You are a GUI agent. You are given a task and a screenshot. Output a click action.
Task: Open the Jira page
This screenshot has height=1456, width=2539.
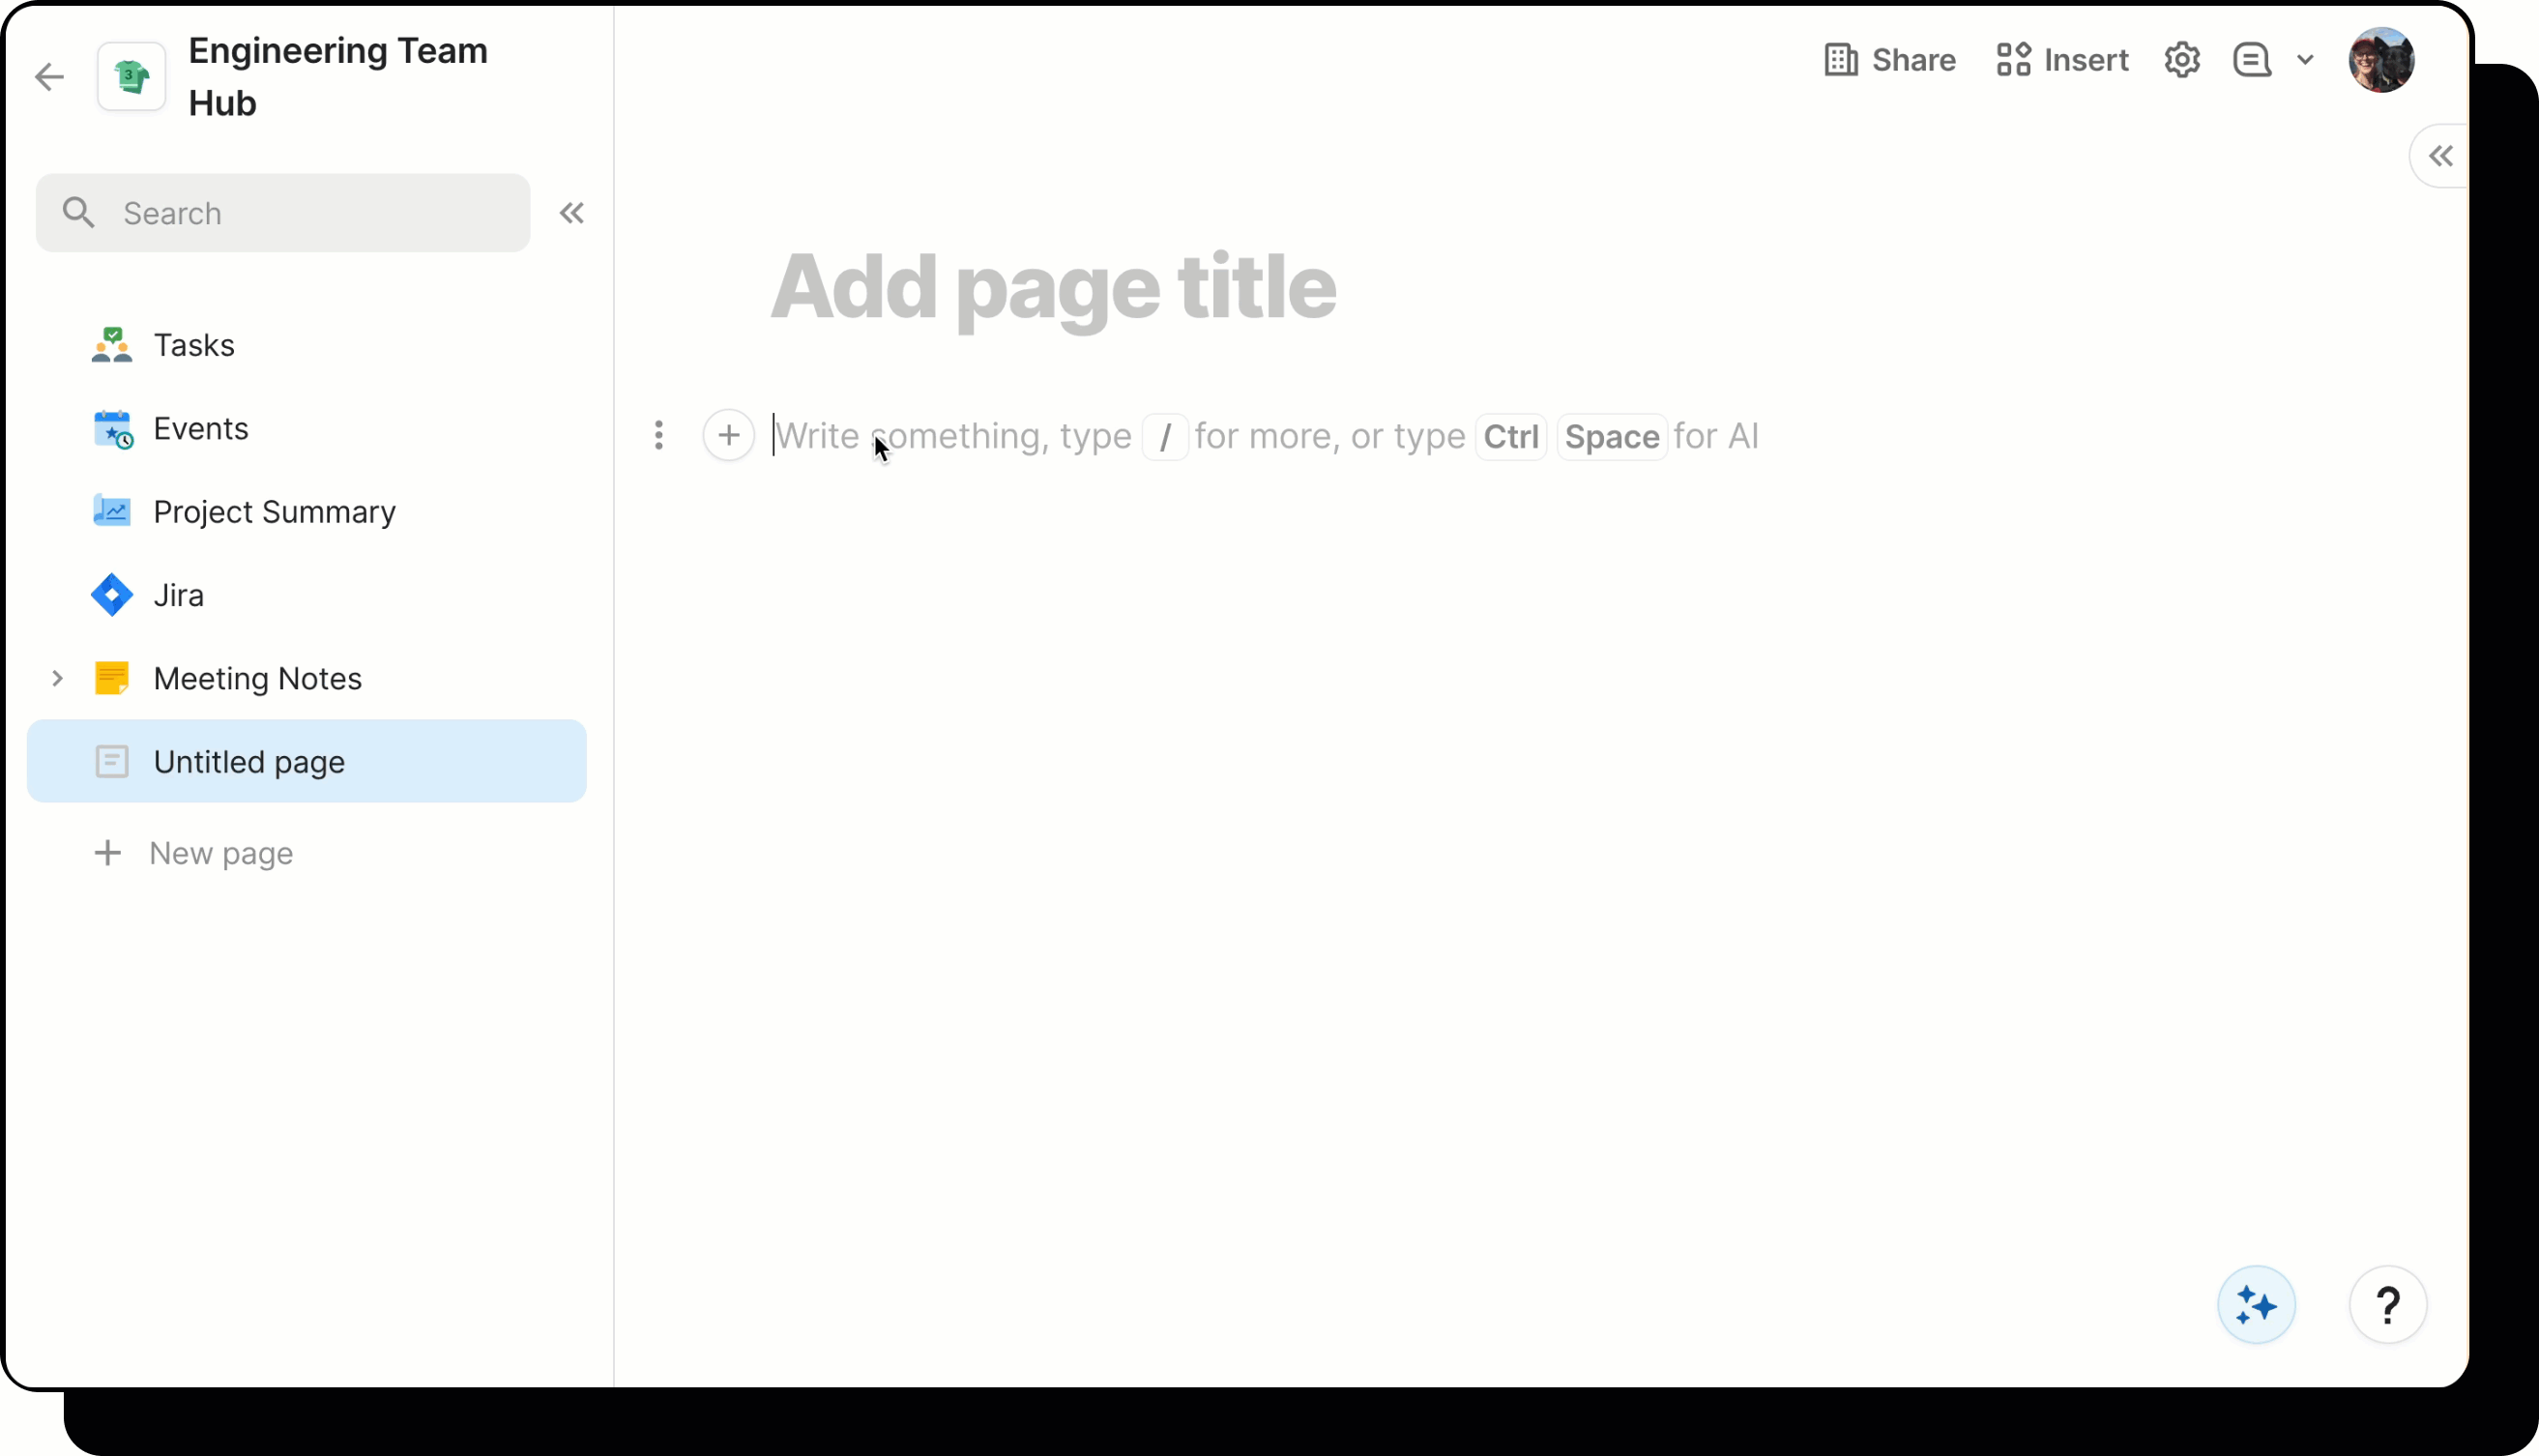coord(177,594)
